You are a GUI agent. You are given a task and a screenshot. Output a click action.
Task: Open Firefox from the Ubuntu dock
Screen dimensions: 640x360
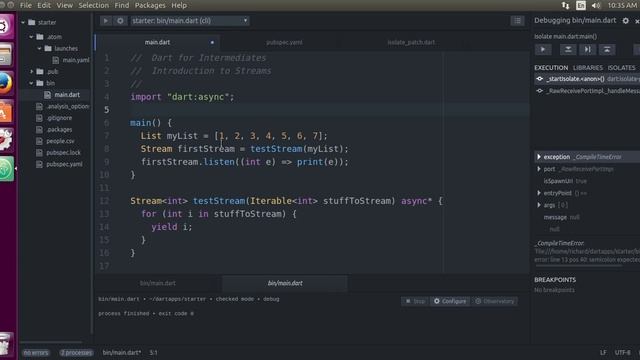tap(6, 83)
